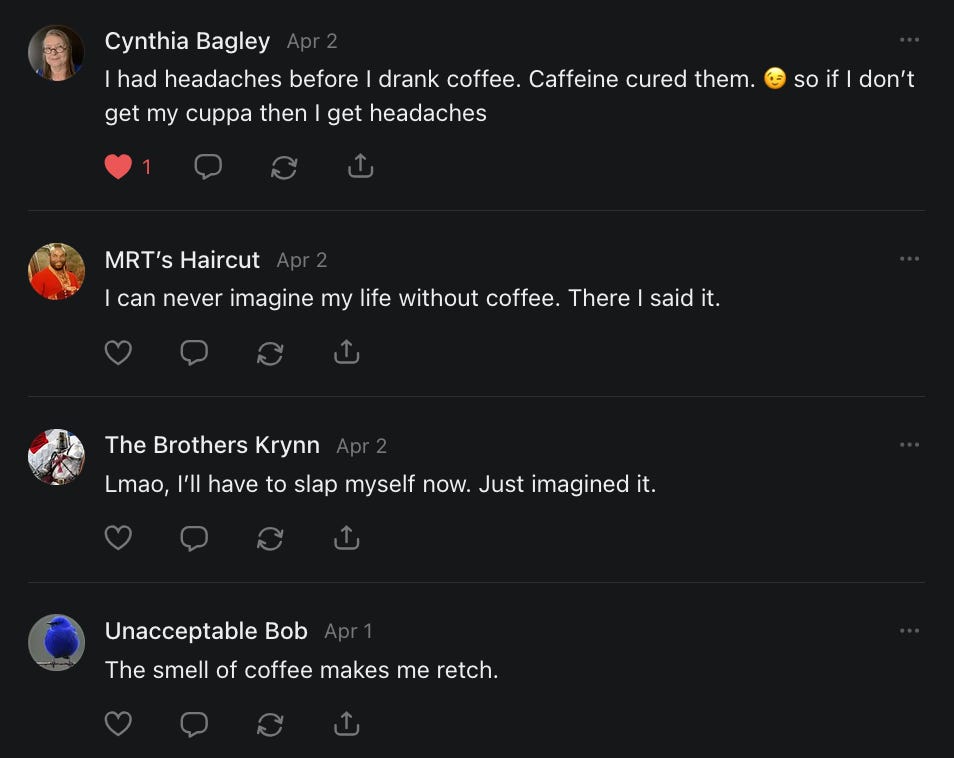Restack Cynthia Bagley's comment
This screenshot has height=758, width=954.
coord(284,167)
